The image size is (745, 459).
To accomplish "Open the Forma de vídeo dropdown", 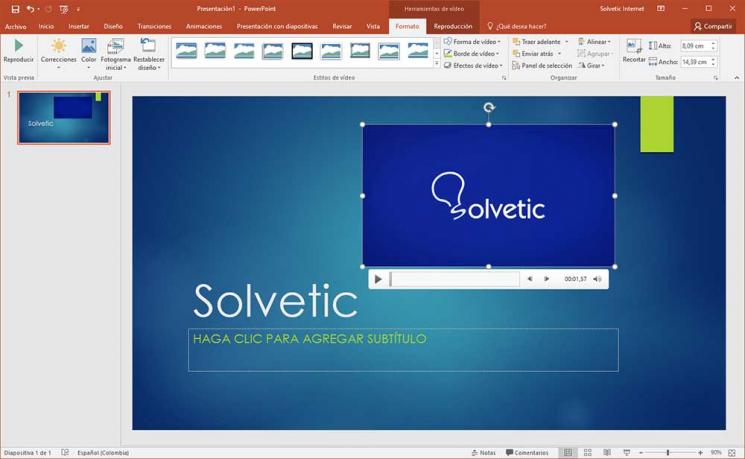I will 472,42.
